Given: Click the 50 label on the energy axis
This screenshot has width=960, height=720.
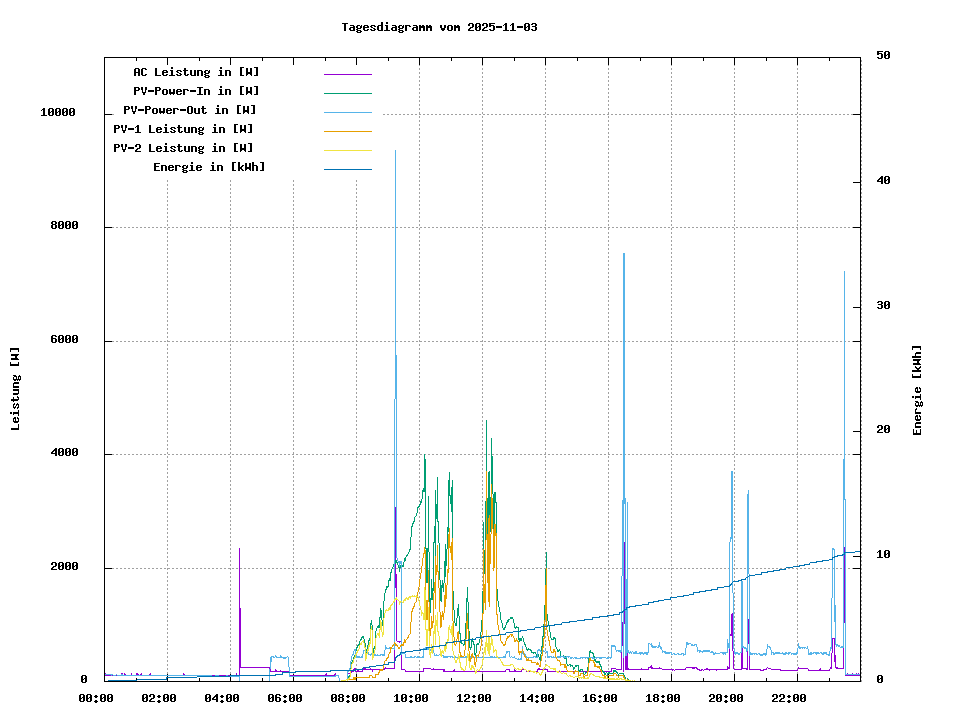Looking at the screenshot, I should point(883,56).
